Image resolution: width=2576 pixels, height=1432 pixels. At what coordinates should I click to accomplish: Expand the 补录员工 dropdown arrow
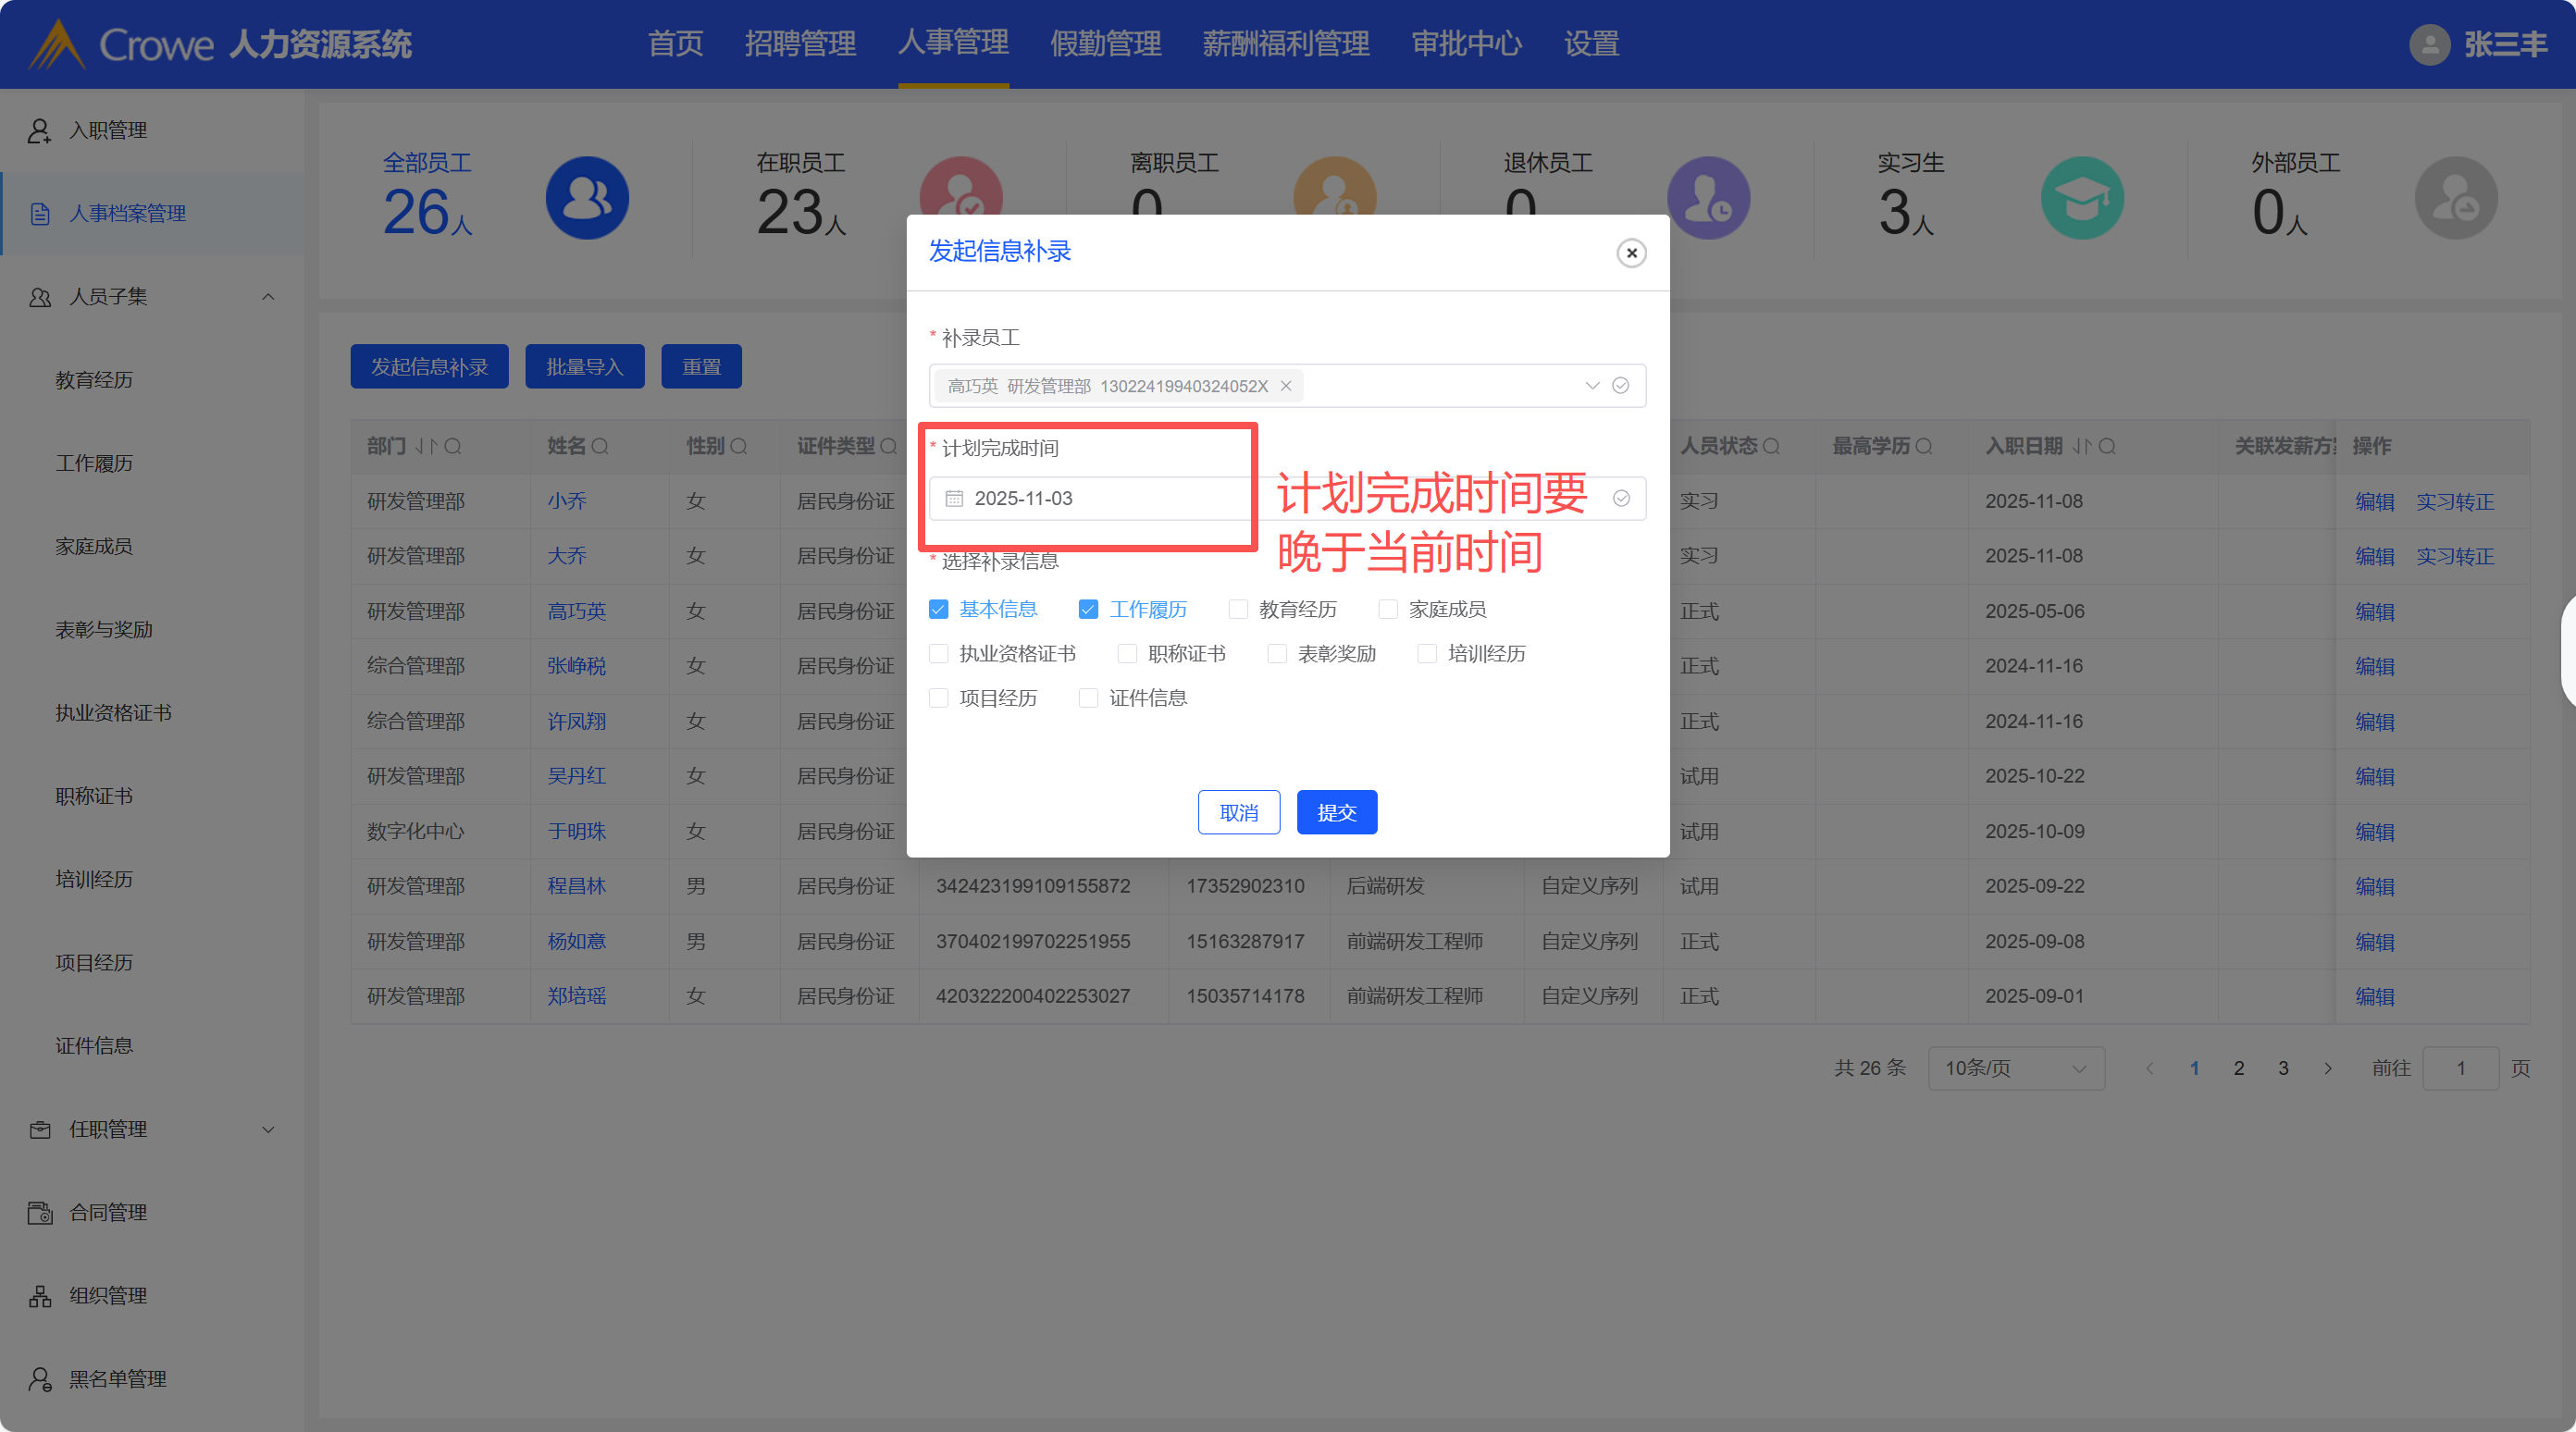1592,386
